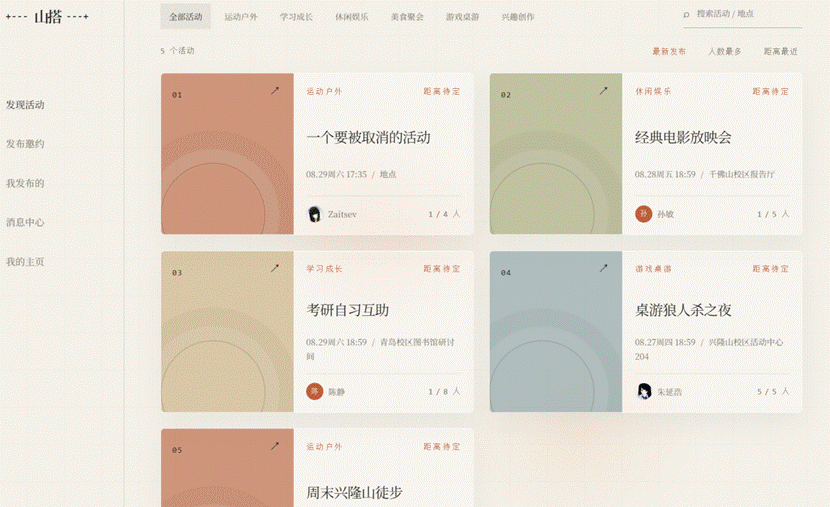The image size is (830, 507).
Task: Click the 山搭 logo
Action: click(47, 17)
